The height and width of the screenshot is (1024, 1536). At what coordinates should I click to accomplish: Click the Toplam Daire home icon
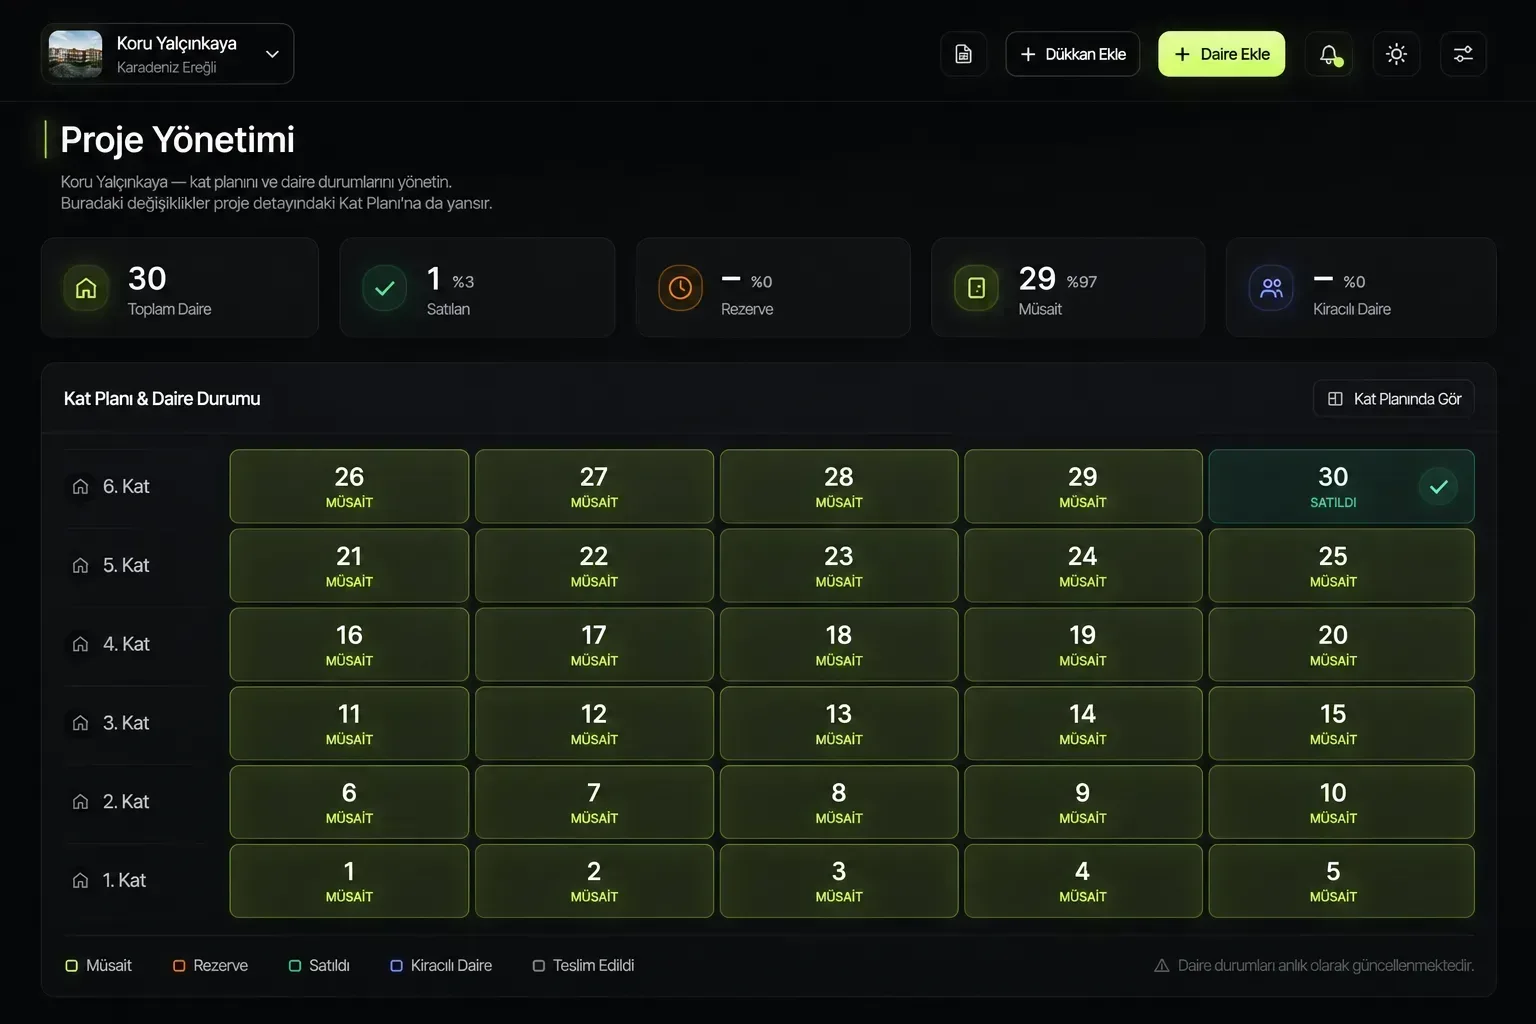(86, 288)
